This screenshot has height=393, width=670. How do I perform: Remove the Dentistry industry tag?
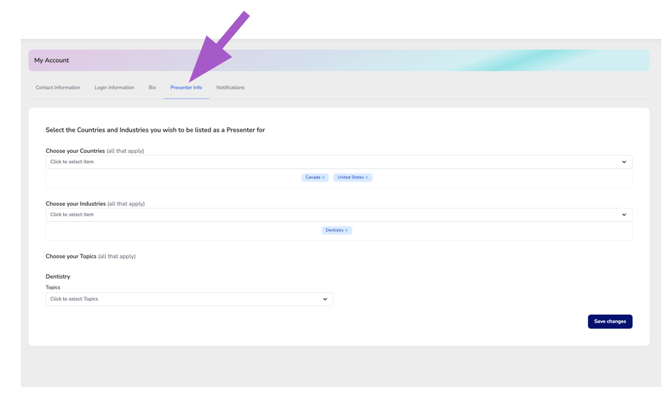(x=347, y=230)
